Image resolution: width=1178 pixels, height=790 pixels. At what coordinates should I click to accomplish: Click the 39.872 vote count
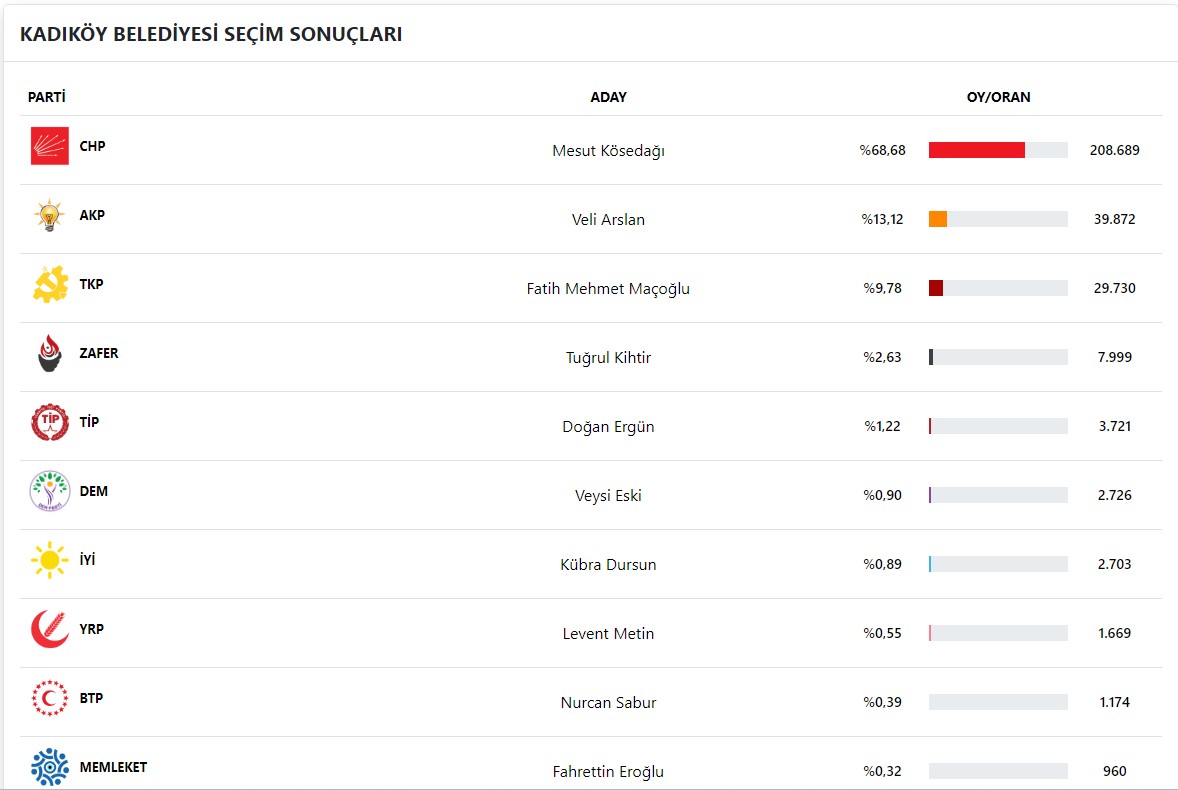coord(1115,219)
